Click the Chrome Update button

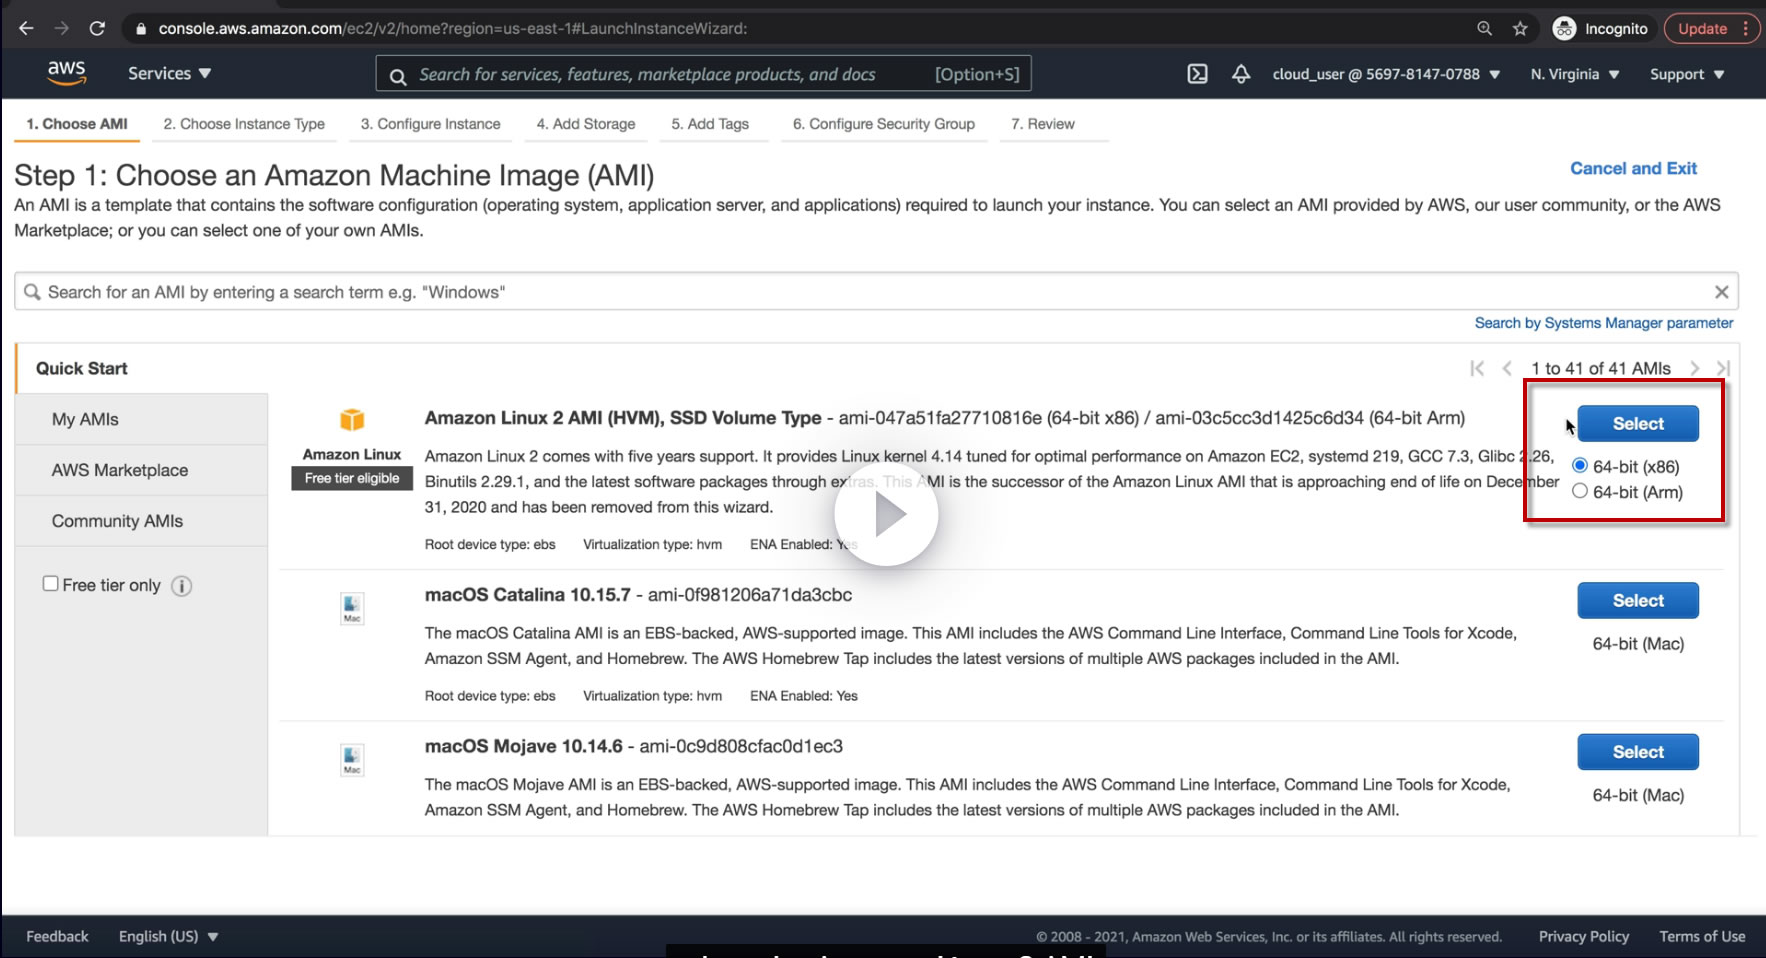(x=1702, y=28)
